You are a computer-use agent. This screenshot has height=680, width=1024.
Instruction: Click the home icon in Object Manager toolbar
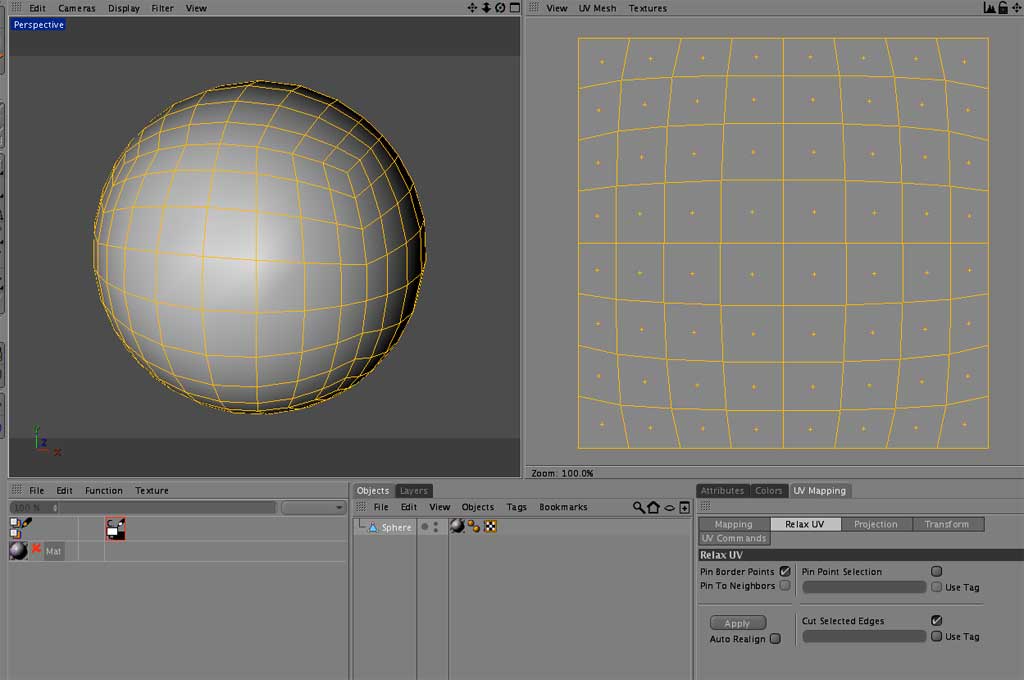(x=652, y=507)
